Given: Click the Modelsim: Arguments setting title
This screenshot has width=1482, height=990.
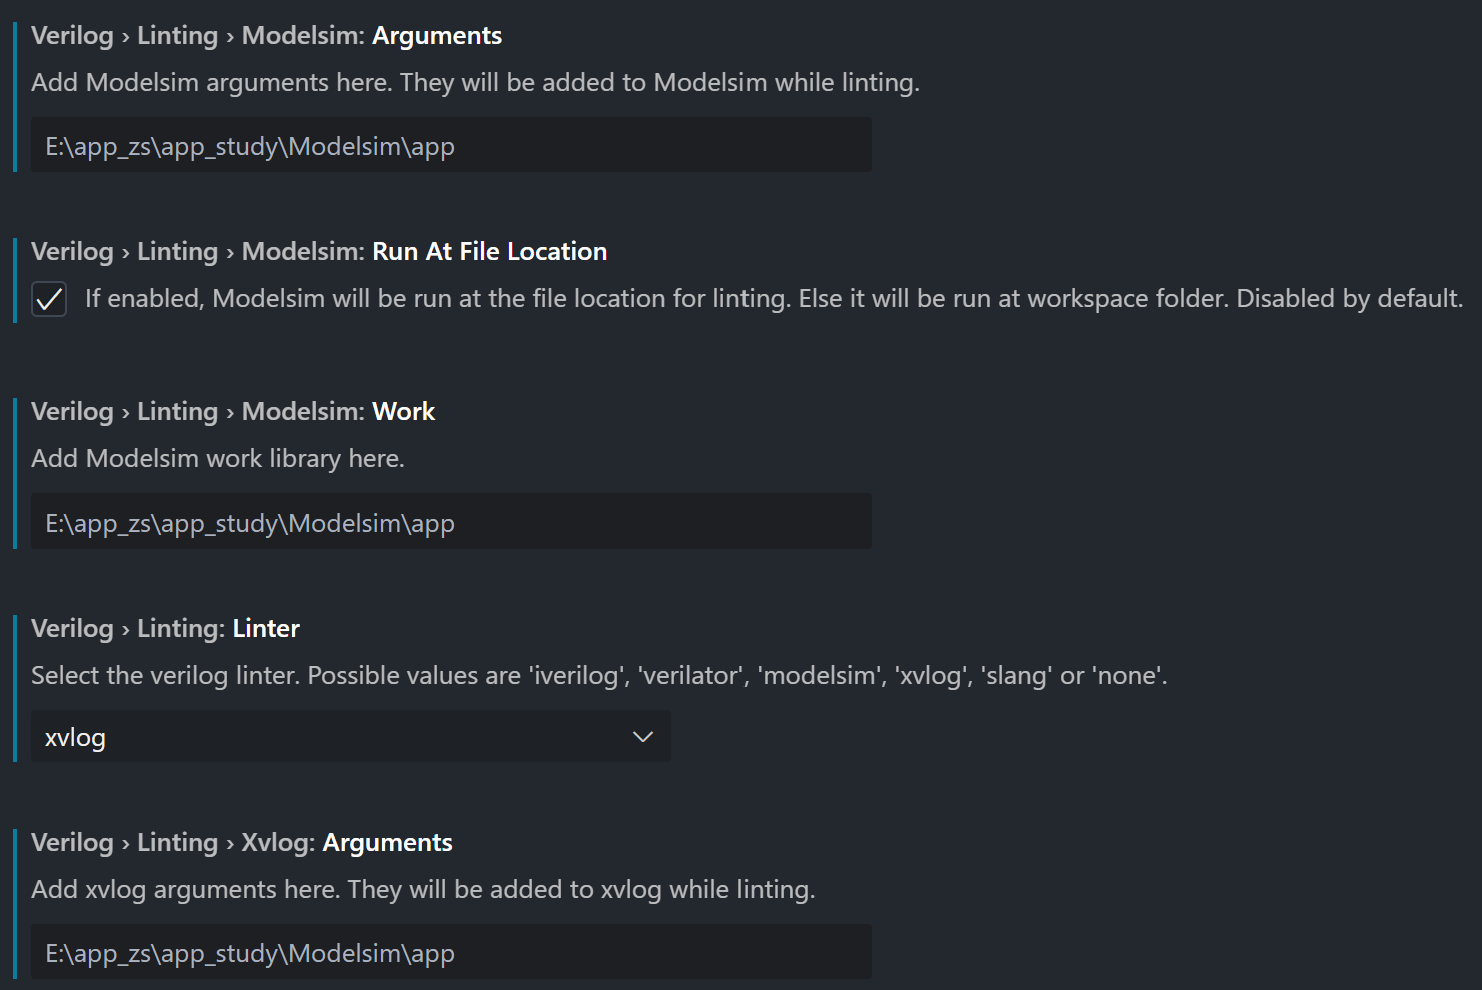Looking at the screenshot, I should [267, 36].
